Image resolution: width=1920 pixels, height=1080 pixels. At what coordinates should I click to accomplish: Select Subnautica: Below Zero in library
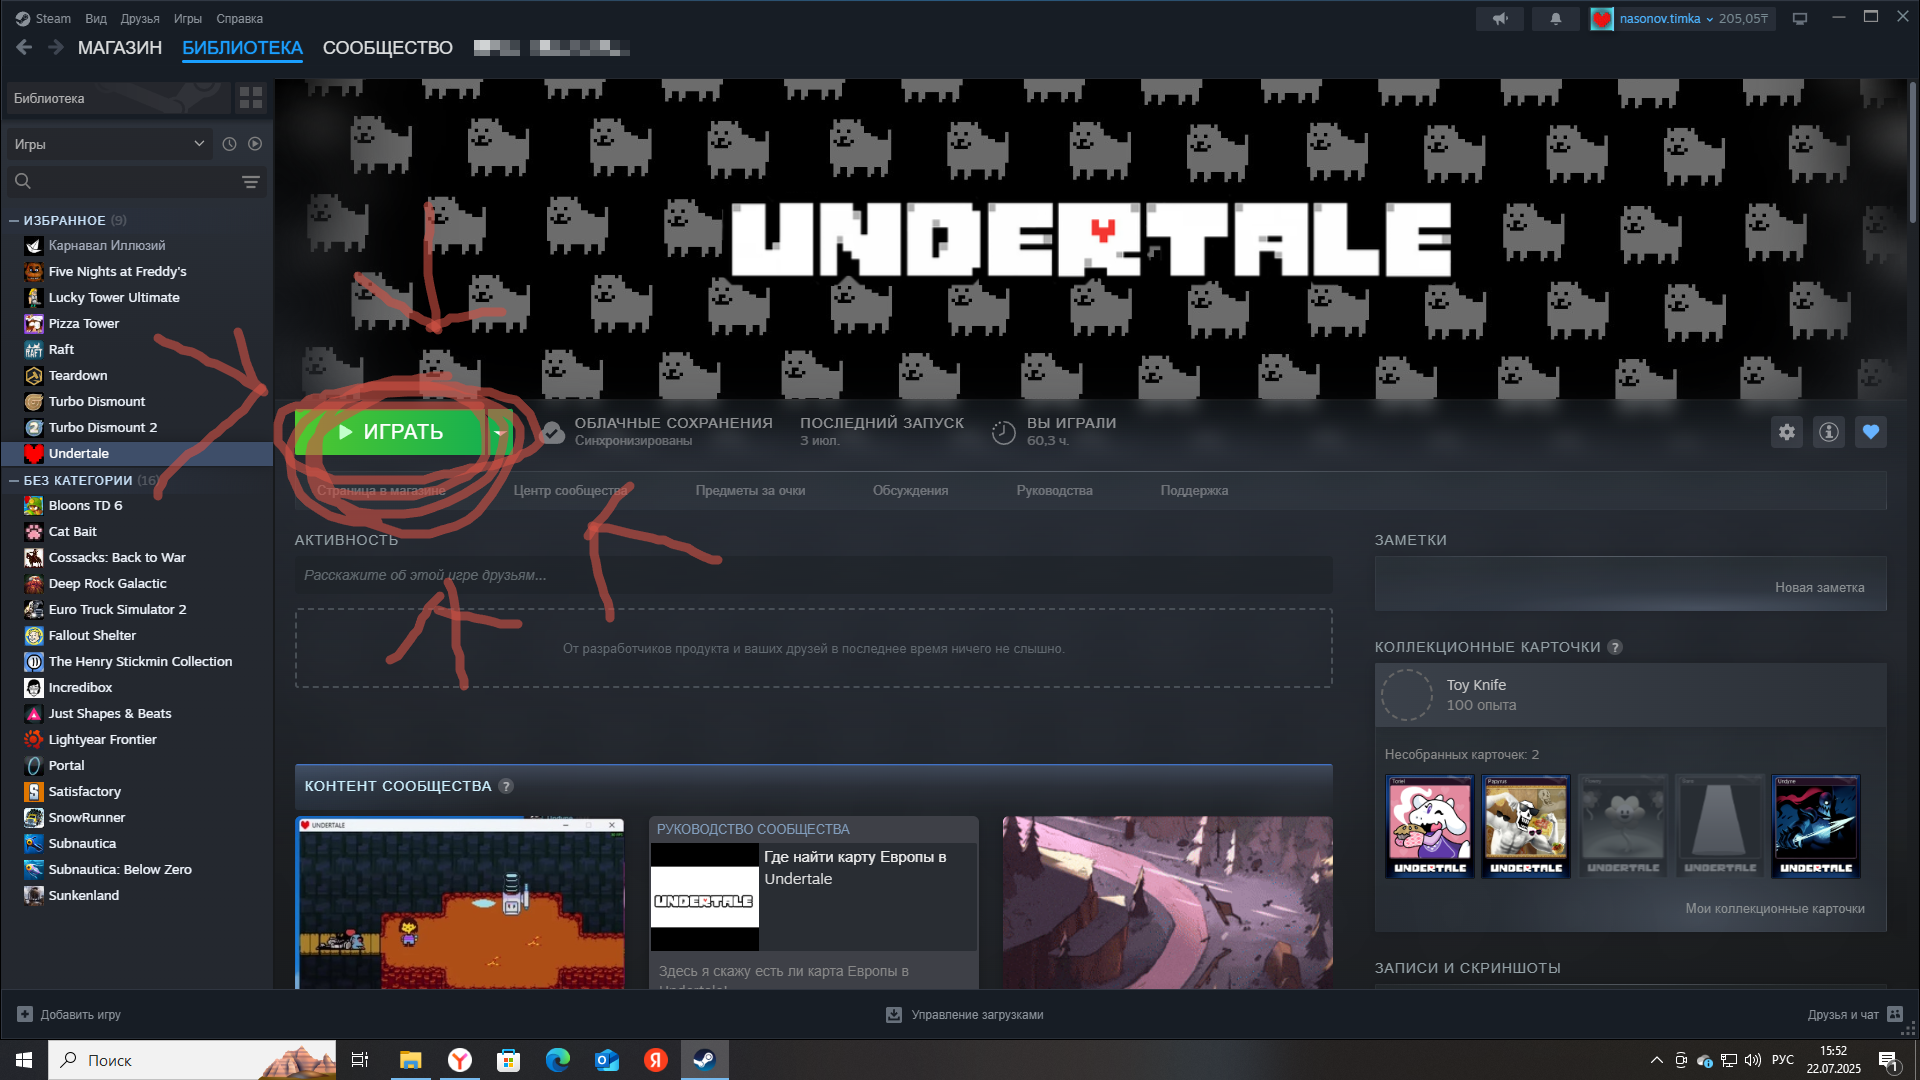pyautogui.click(x=137, y=869)
